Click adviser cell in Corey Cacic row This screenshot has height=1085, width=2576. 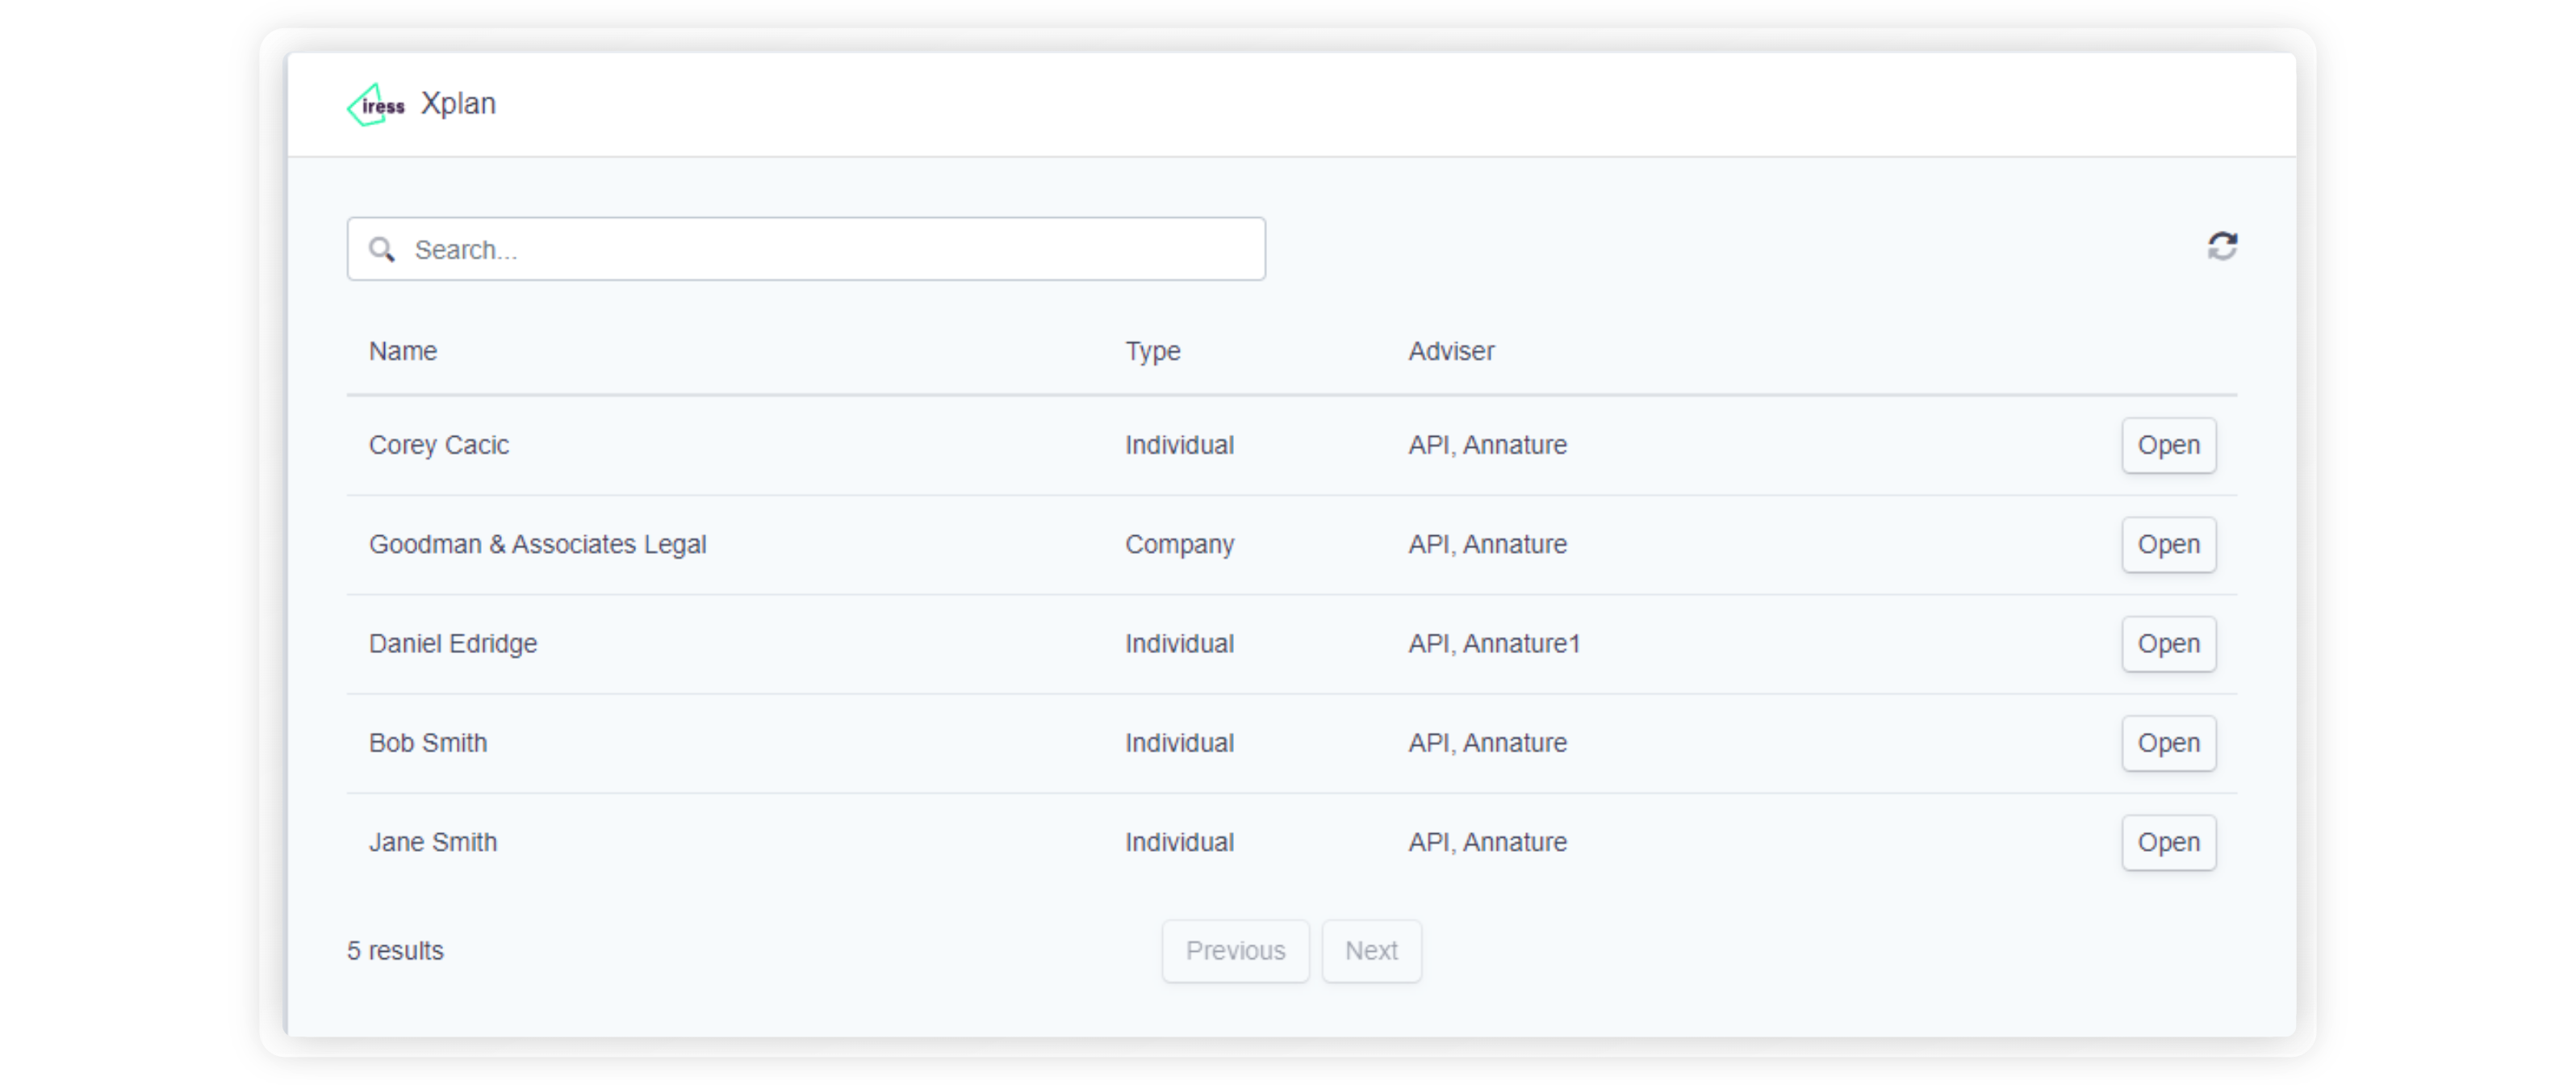tap(1487, 445)
